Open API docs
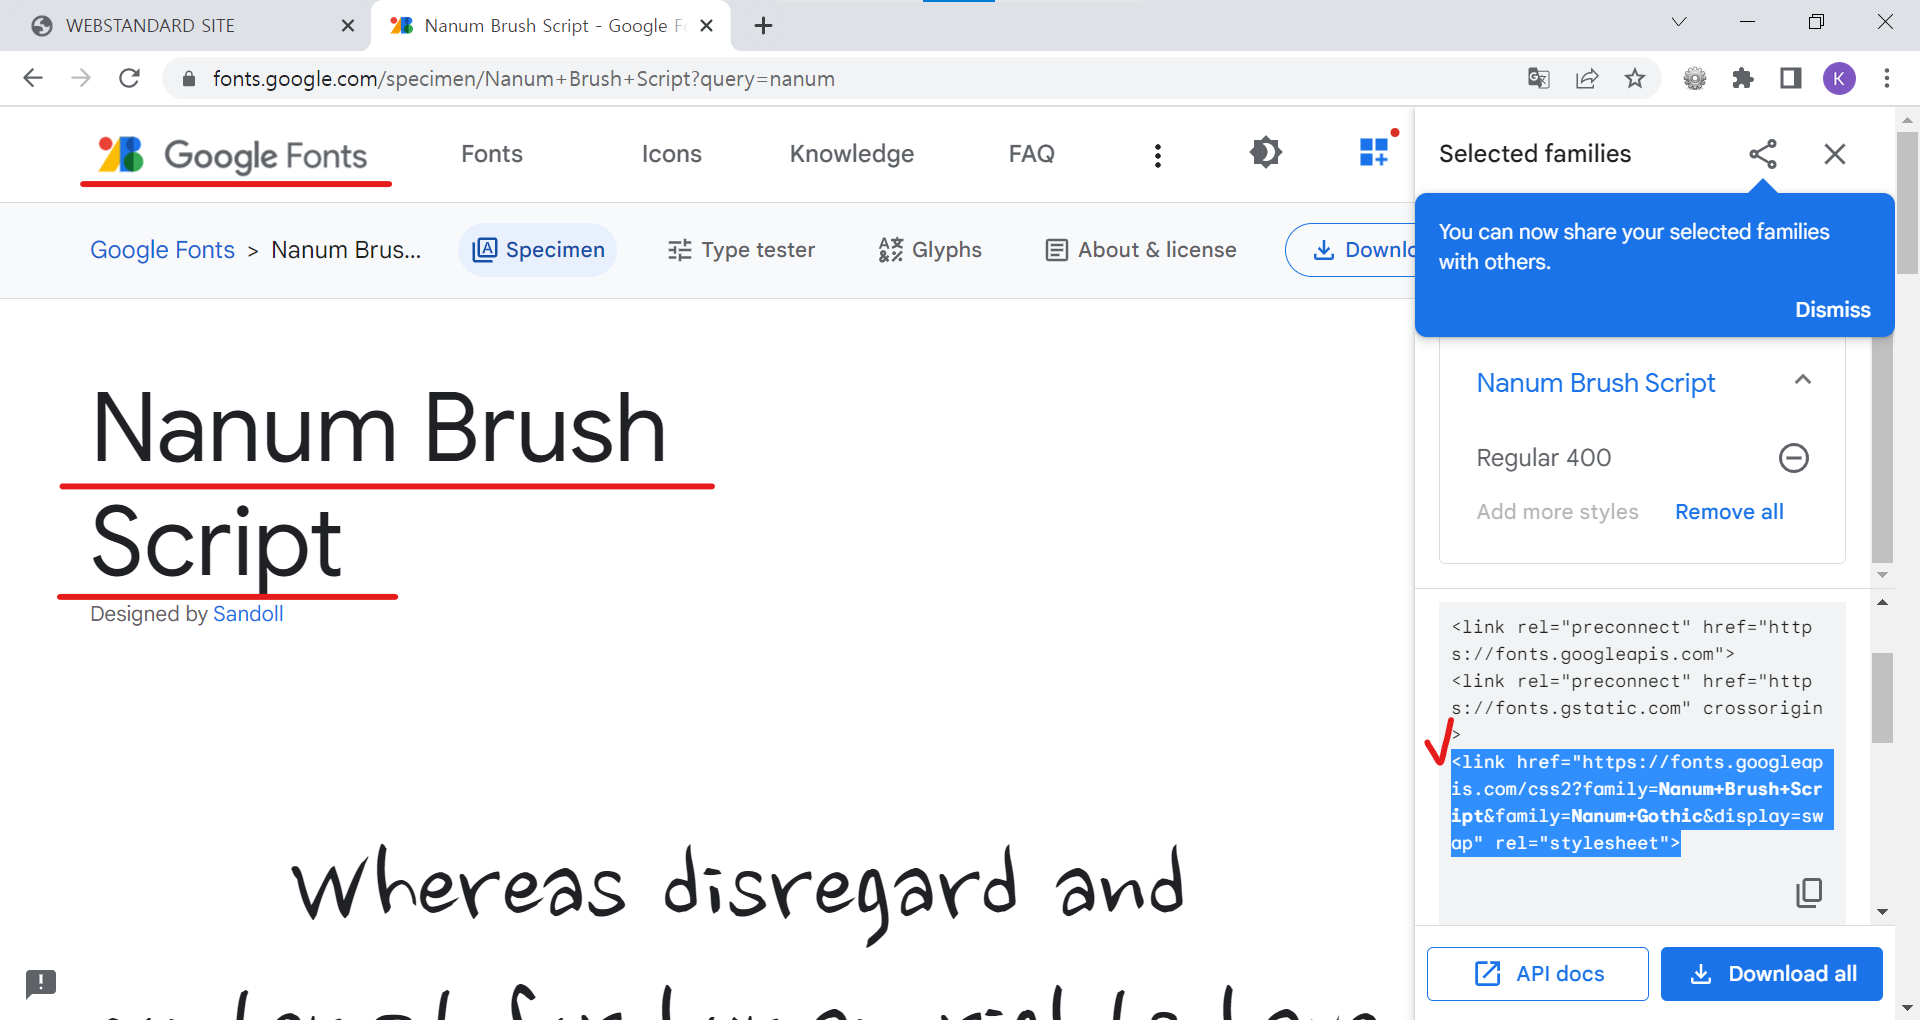Screen dimensions: 1920x1020 pos(1538,974)
